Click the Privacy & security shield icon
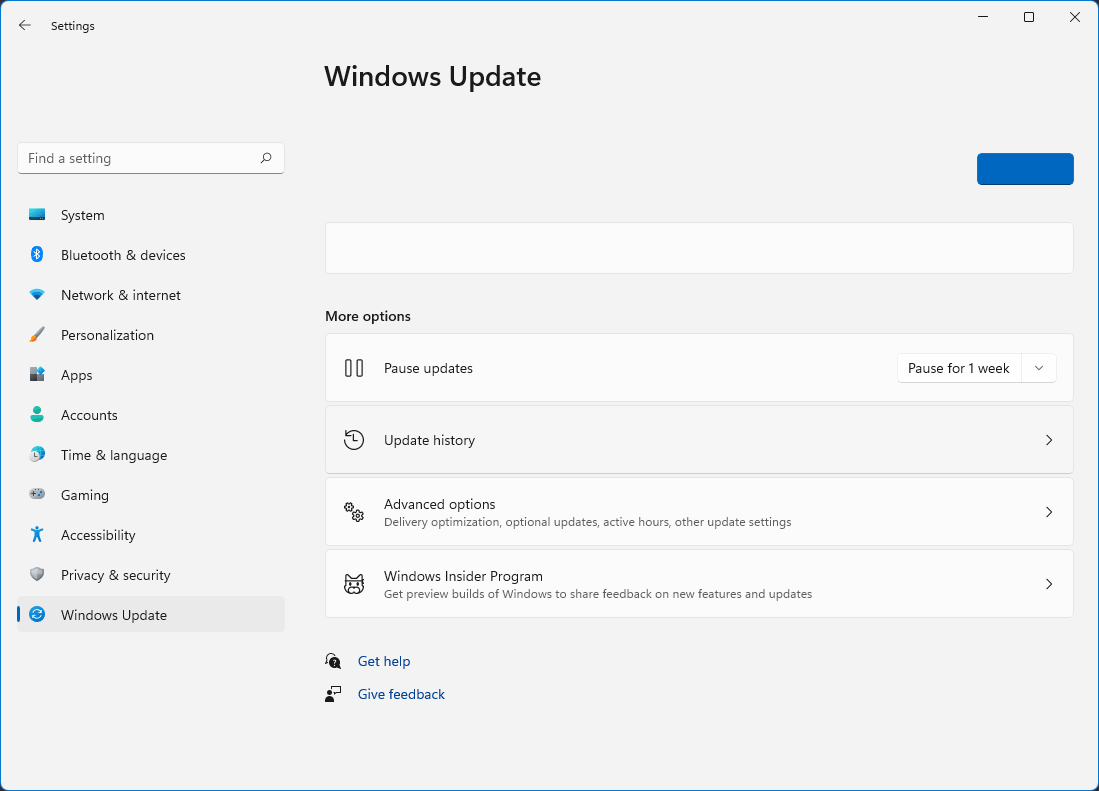Viewport: 1099px width, 791px height. coord(37,575)
